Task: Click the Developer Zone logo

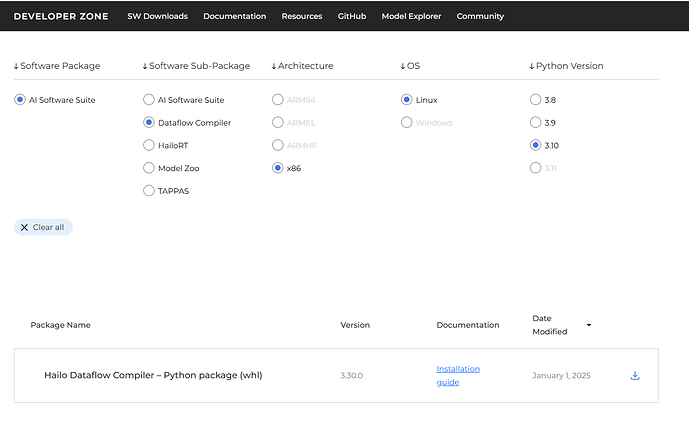Action: point(61,16)
